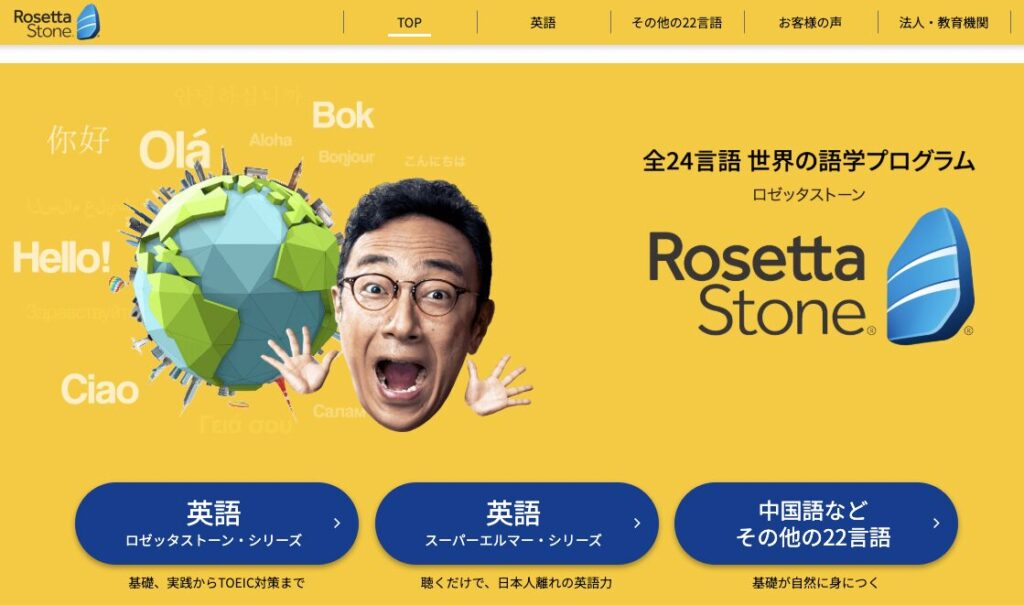Click 中国語など その他の22言語 button
This screenshot has height=605, width=1024.
coord(816,523)
